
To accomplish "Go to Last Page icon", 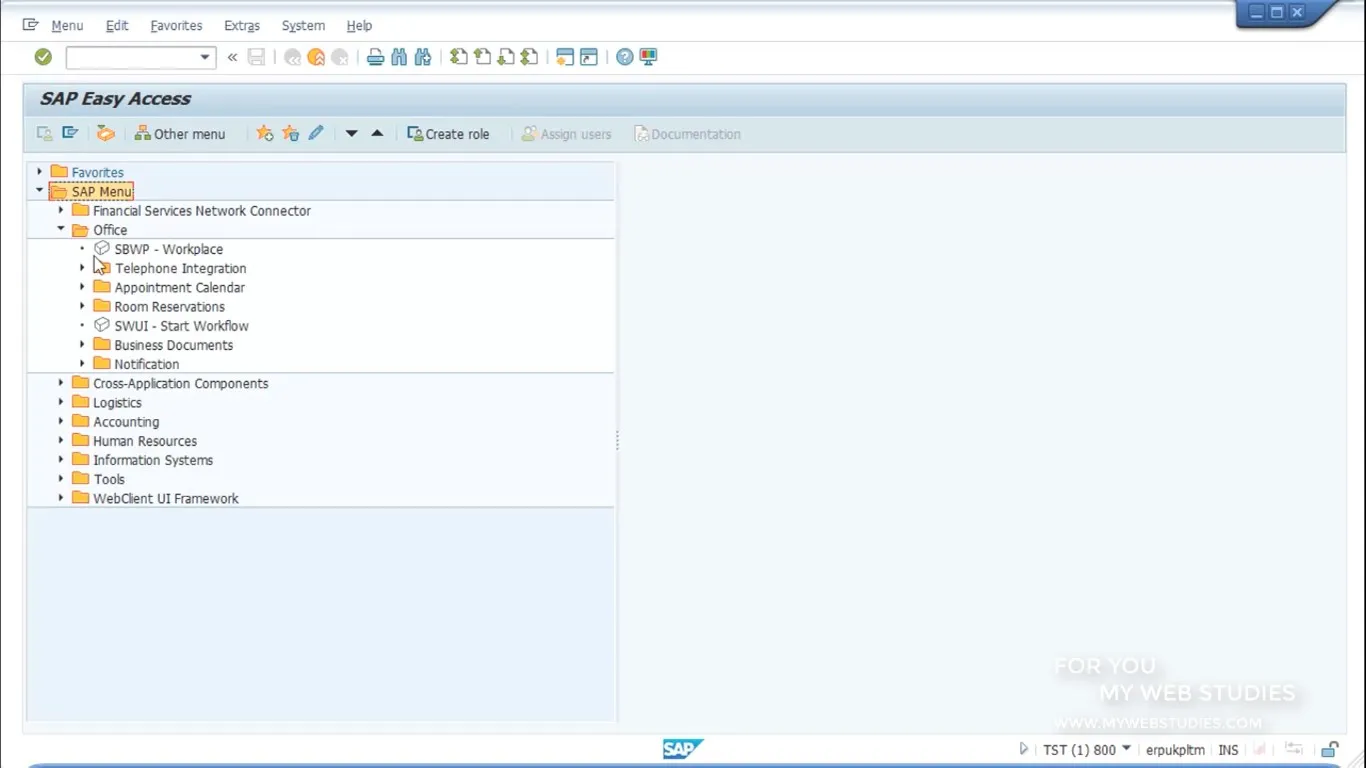I will (530, 57).
